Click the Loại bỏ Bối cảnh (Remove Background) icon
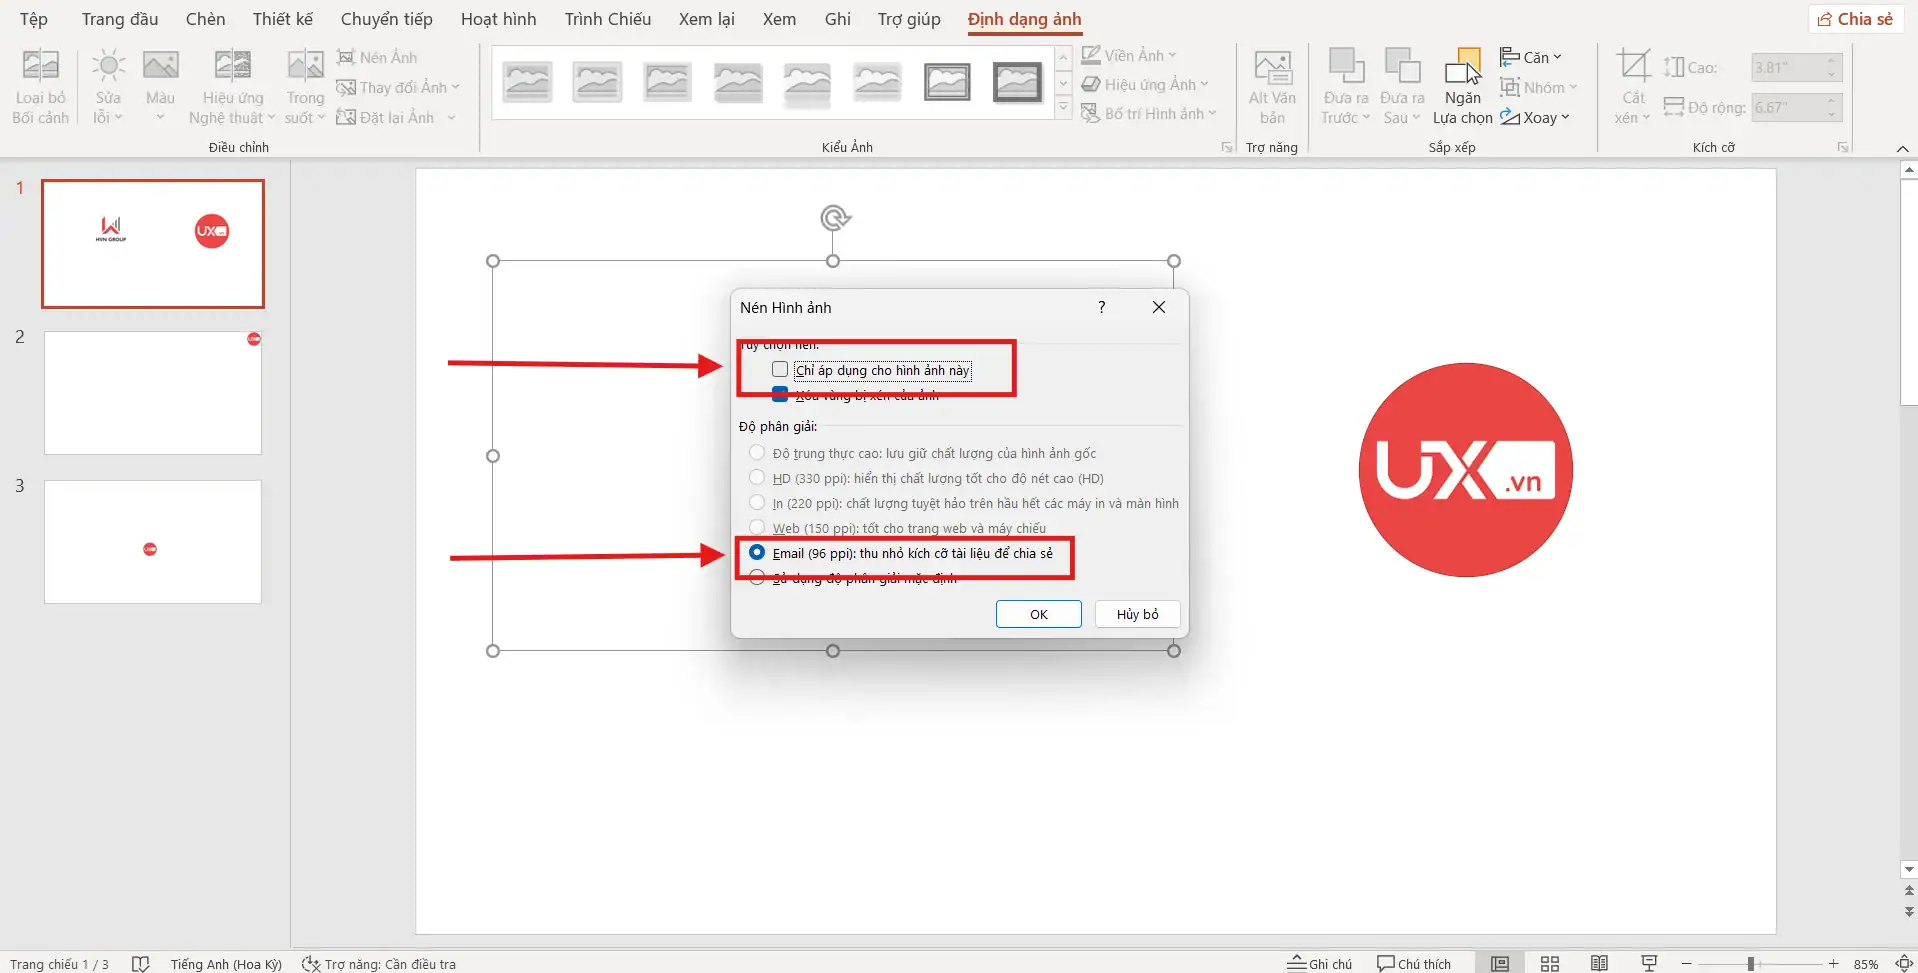This screenshot has height=973, width=1918. (x=40, y=87)
